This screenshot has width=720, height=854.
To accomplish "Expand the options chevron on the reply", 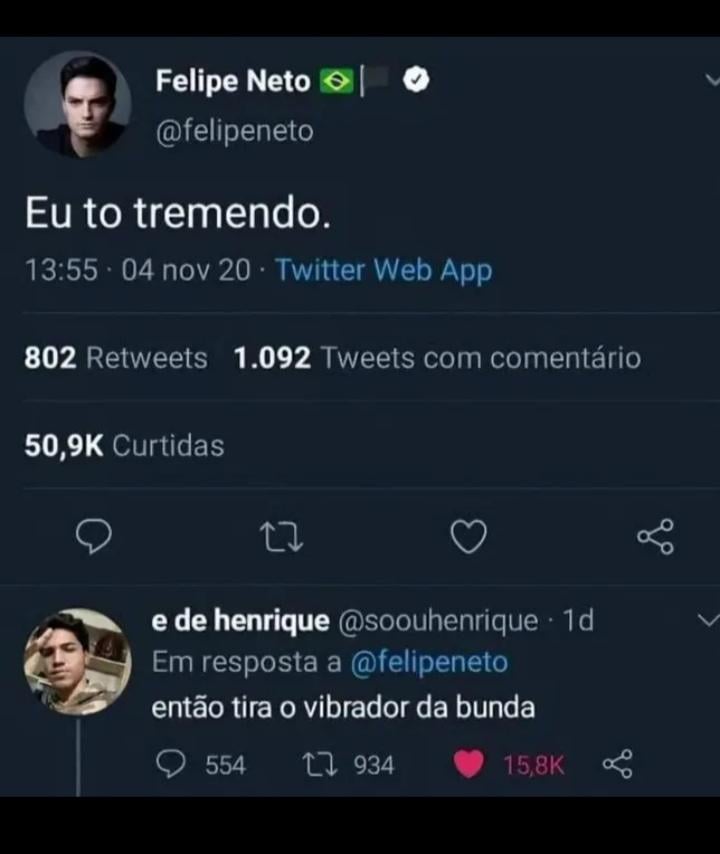I will pyautogui.click(x=706, y=621).
